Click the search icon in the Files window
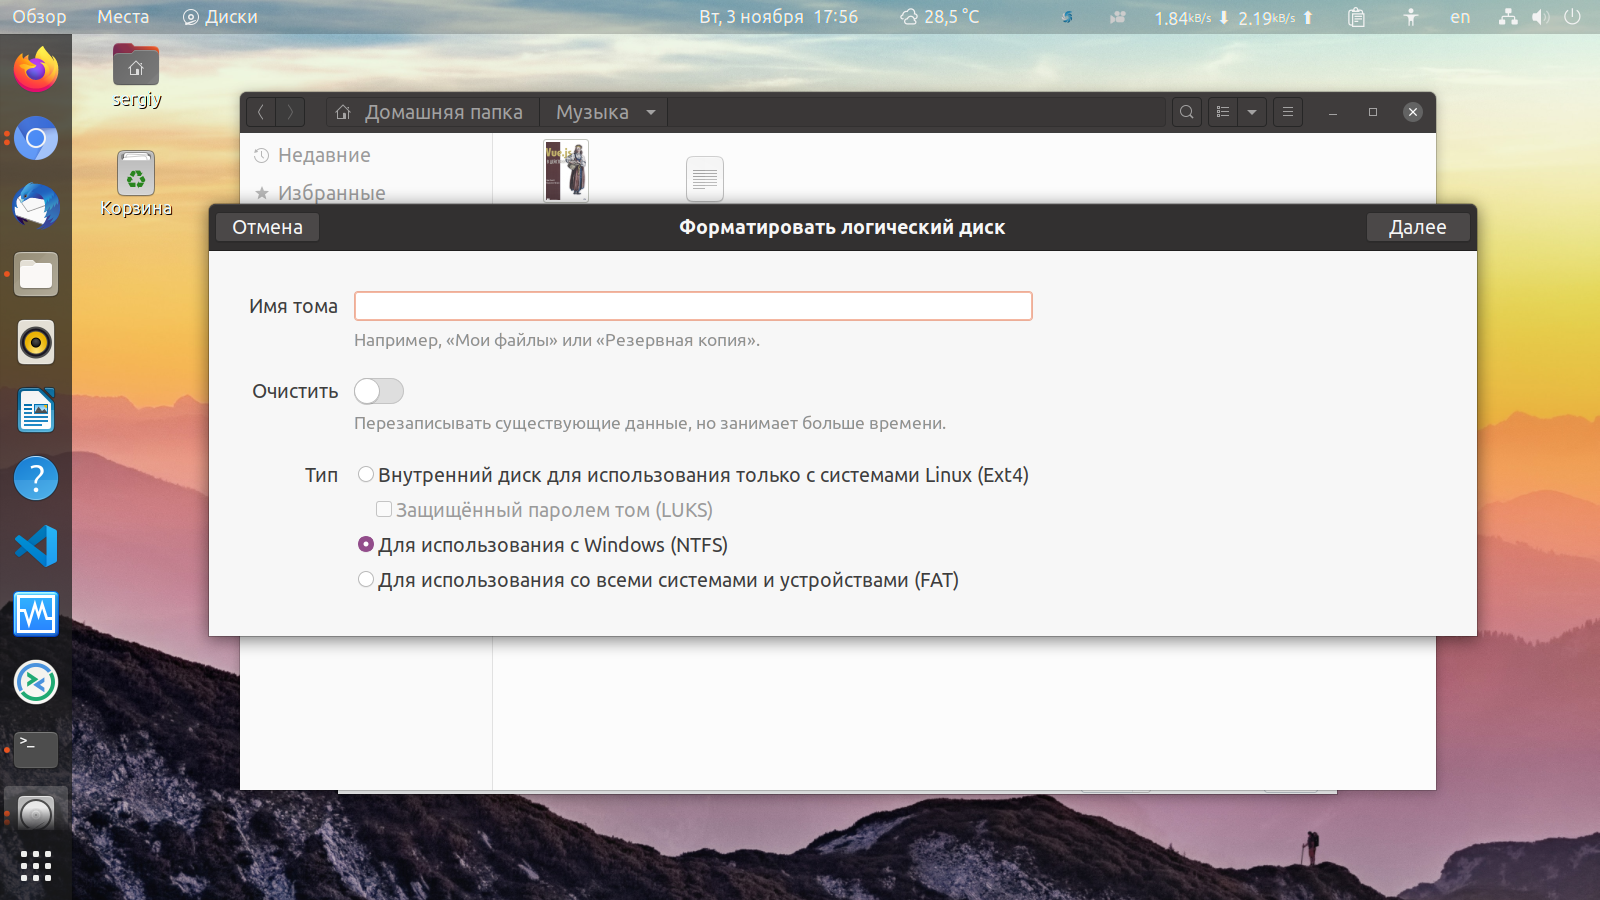 click(1187, 112)
